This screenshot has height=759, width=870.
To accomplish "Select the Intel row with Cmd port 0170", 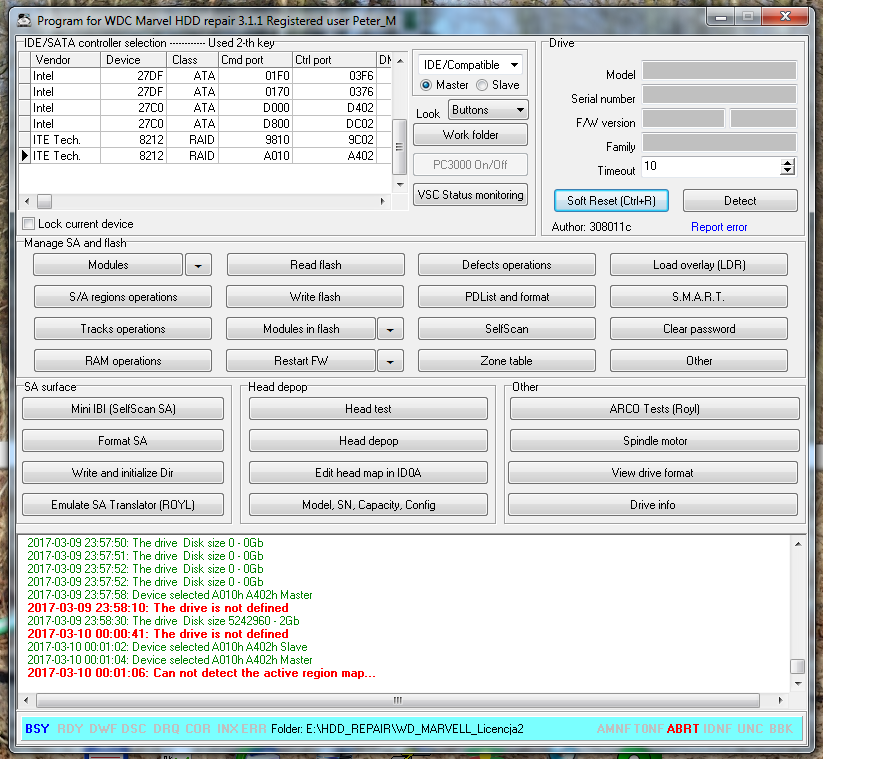I will pos(205,92).
